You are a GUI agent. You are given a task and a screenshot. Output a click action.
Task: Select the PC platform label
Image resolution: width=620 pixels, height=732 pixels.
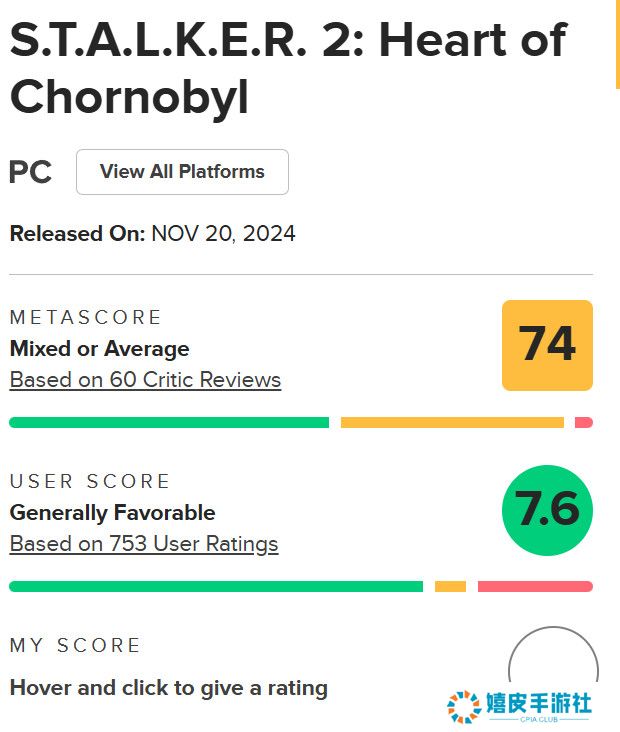click(x=31, y=172)
